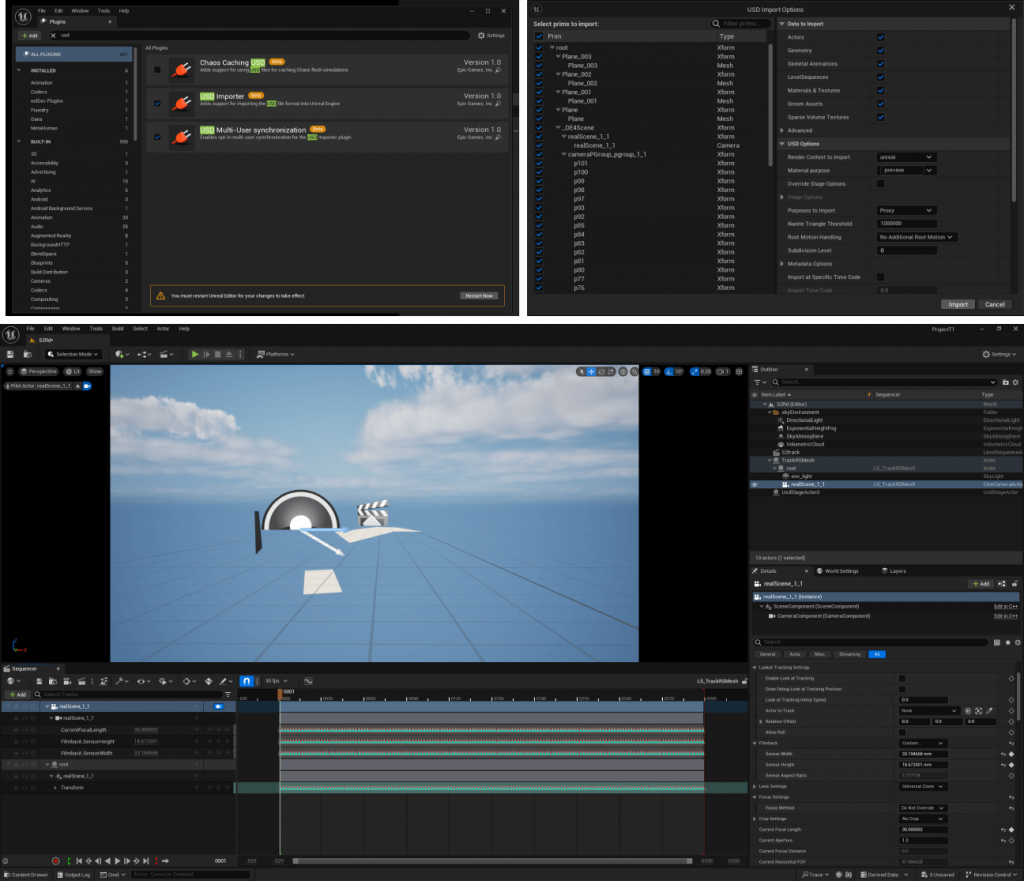Open Material purpose dropdown

[906, 170]
